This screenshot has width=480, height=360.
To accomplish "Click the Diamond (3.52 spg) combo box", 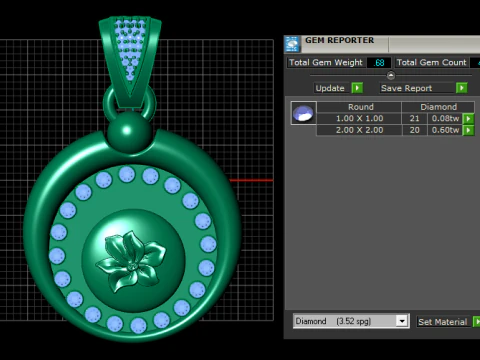I will pyautogui.click(x=351, y=321).
